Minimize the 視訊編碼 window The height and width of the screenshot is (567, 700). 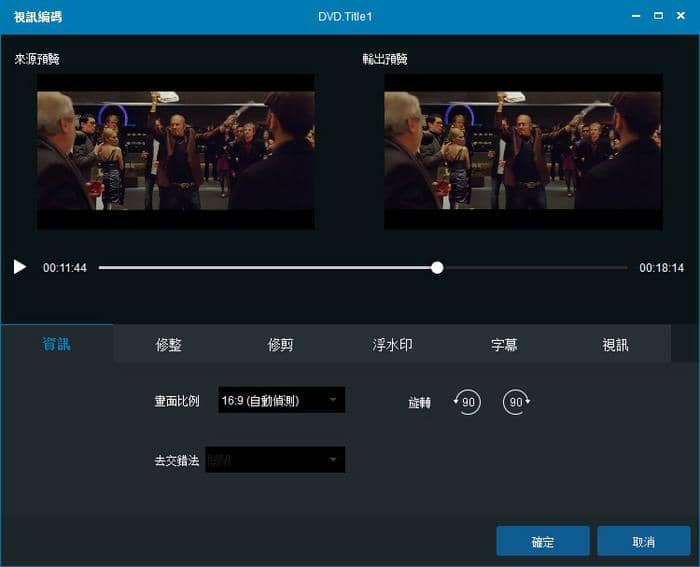pos(636,16)
